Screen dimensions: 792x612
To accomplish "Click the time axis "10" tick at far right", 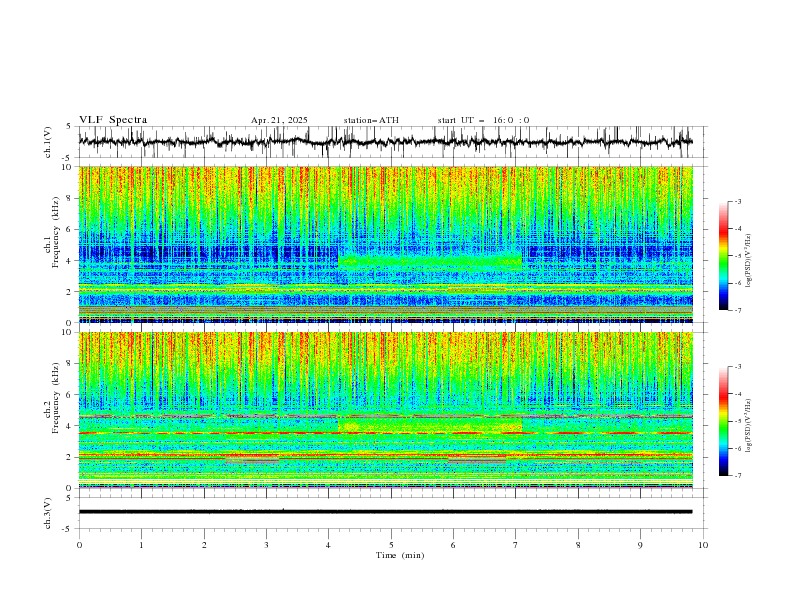I will 703,545.
